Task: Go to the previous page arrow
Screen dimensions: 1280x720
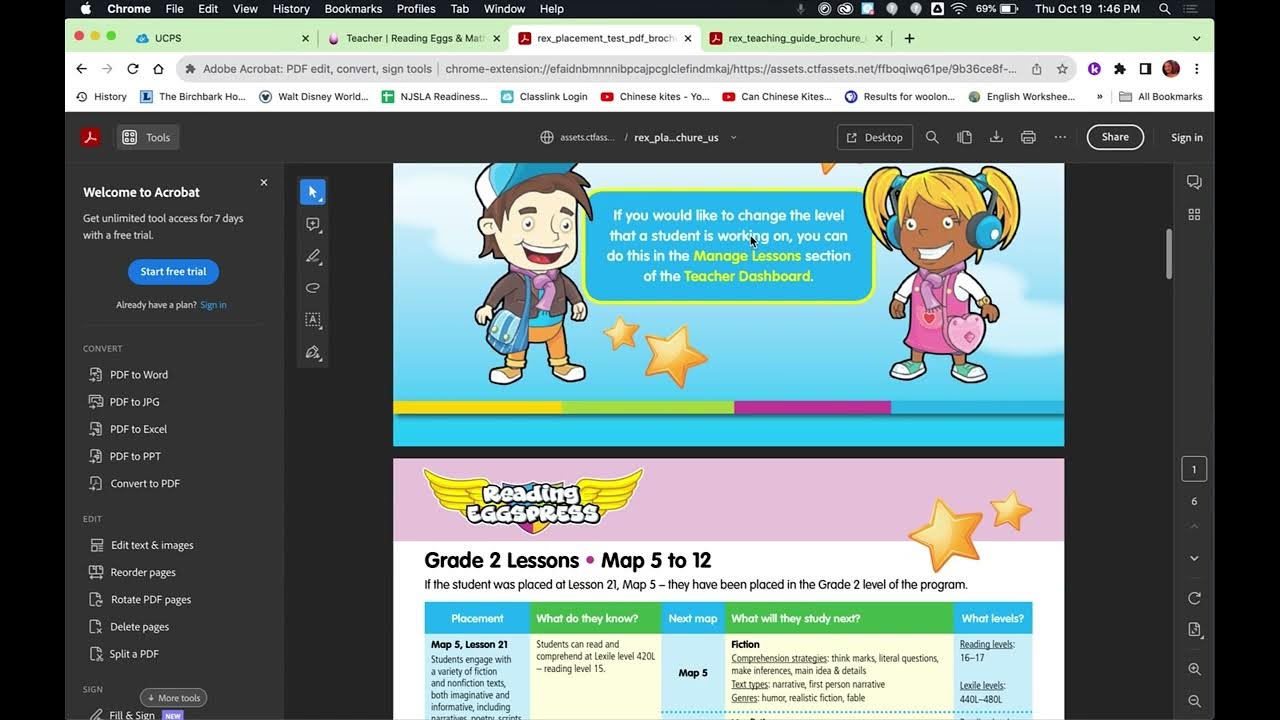Action: point(1194,527)
